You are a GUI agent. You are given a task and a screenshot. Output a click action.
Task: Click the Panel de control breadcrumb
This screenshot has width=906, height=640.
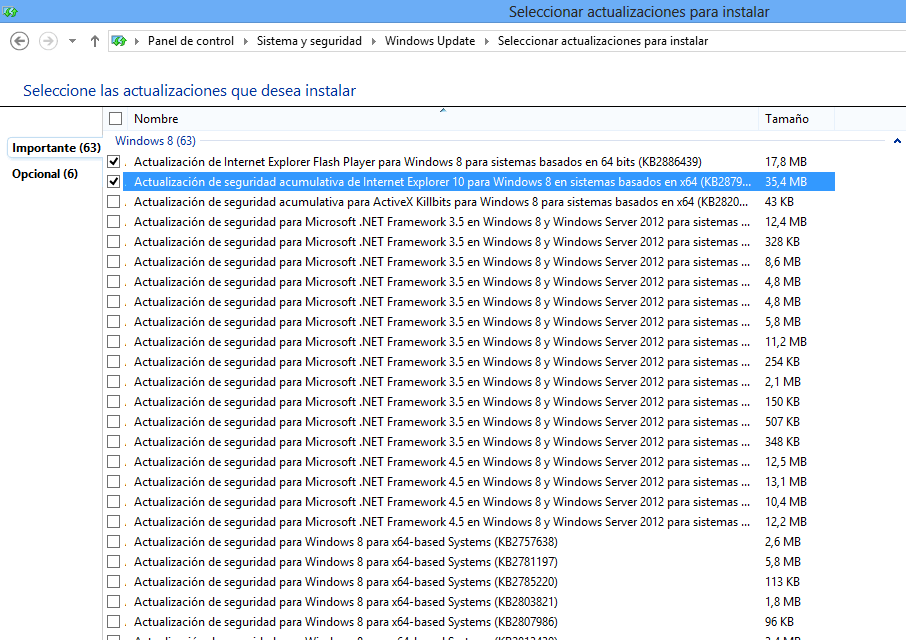point(190,41)
